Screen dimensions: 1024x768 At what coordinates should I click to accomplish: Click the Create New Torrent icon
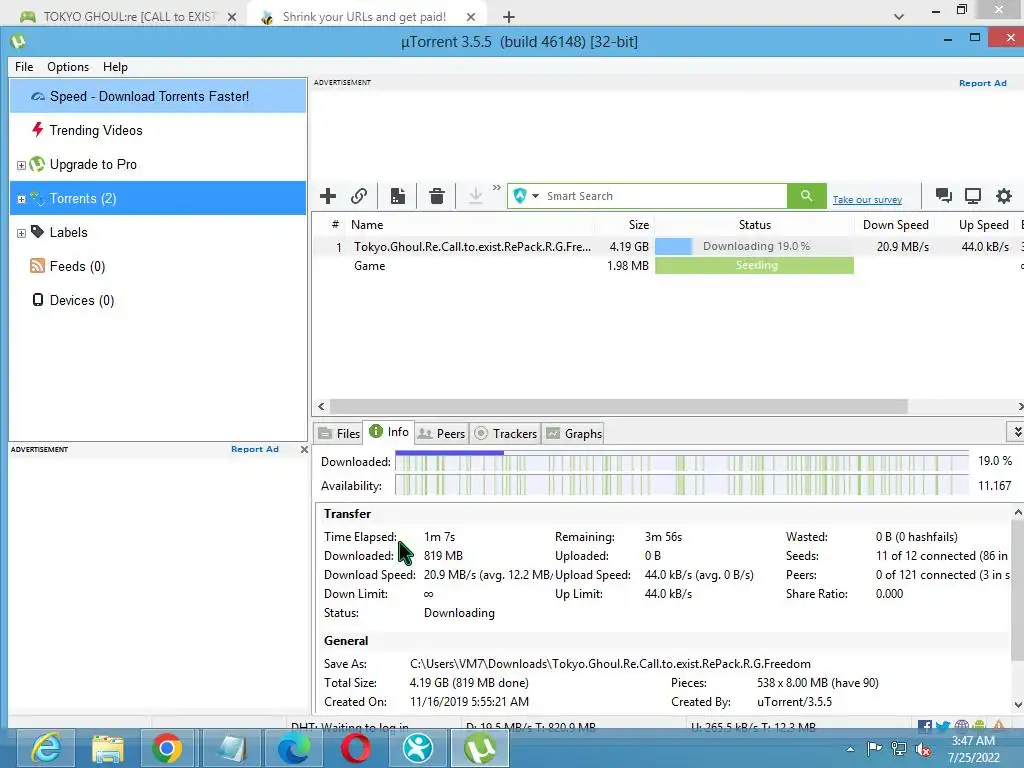pyautogui.click(x=398, y=196)
